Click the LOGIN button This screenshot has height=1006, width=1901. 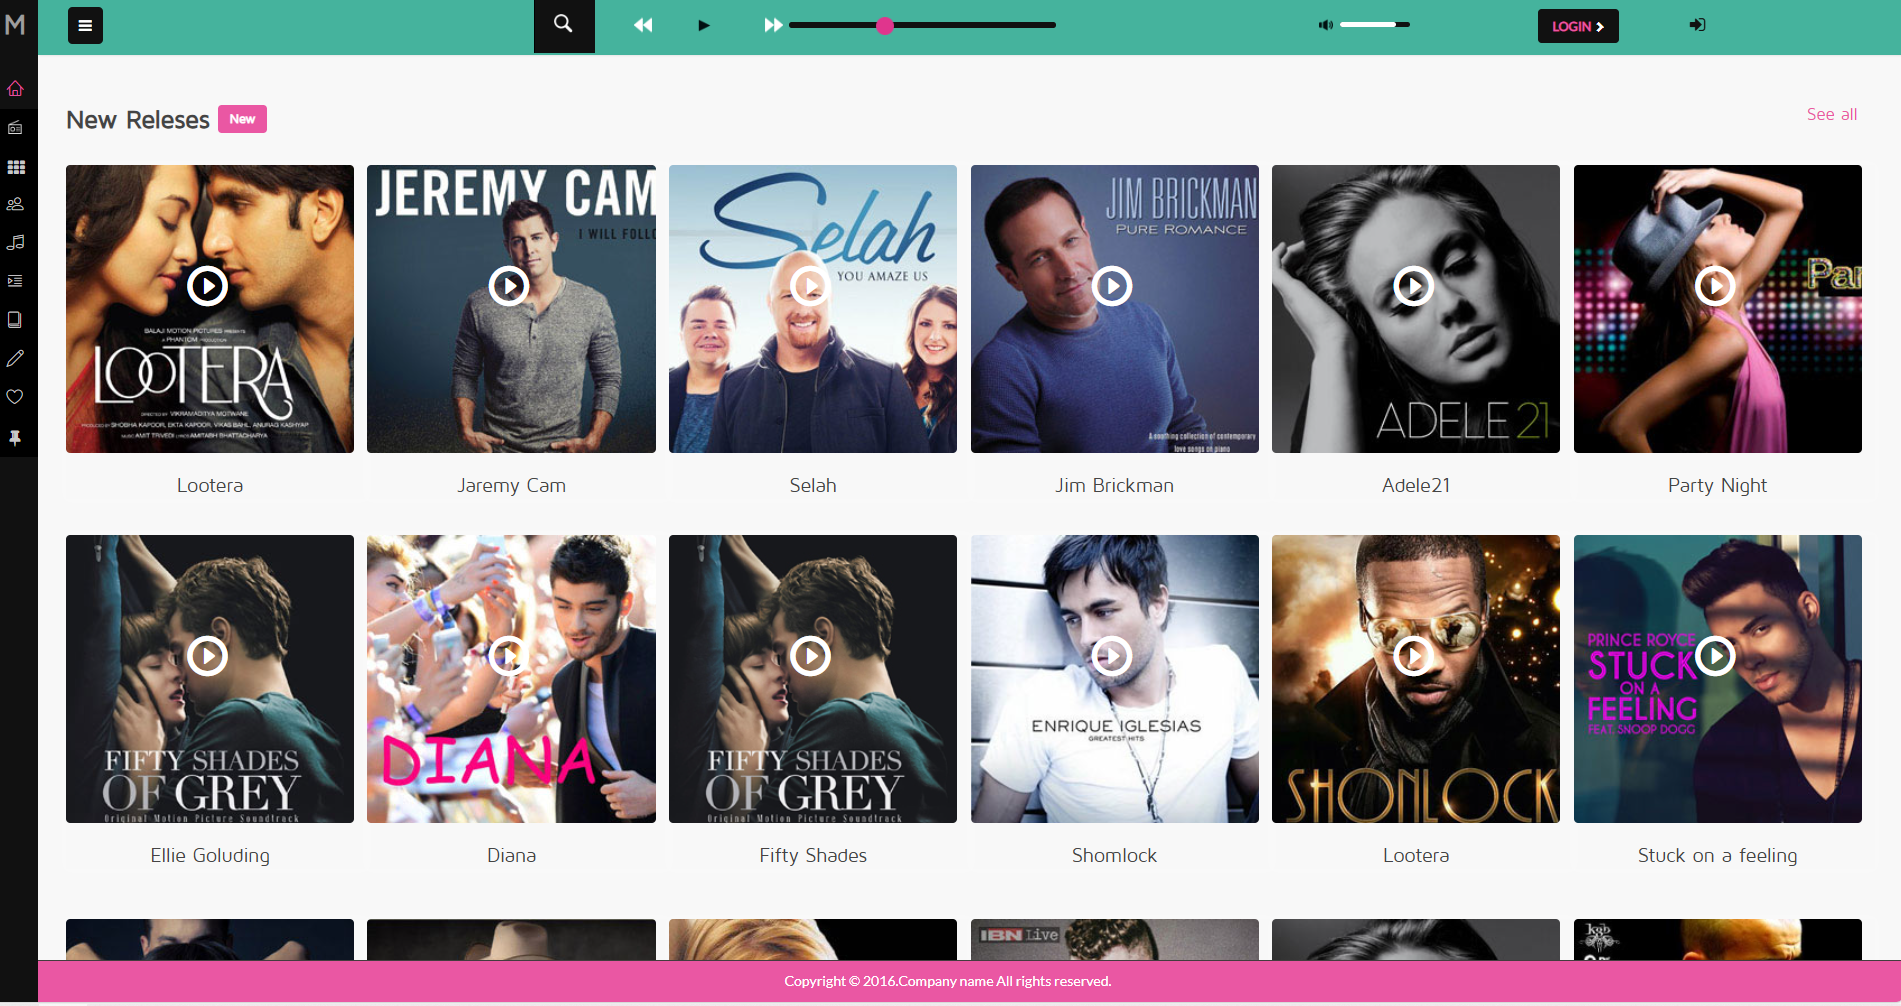1578,26
